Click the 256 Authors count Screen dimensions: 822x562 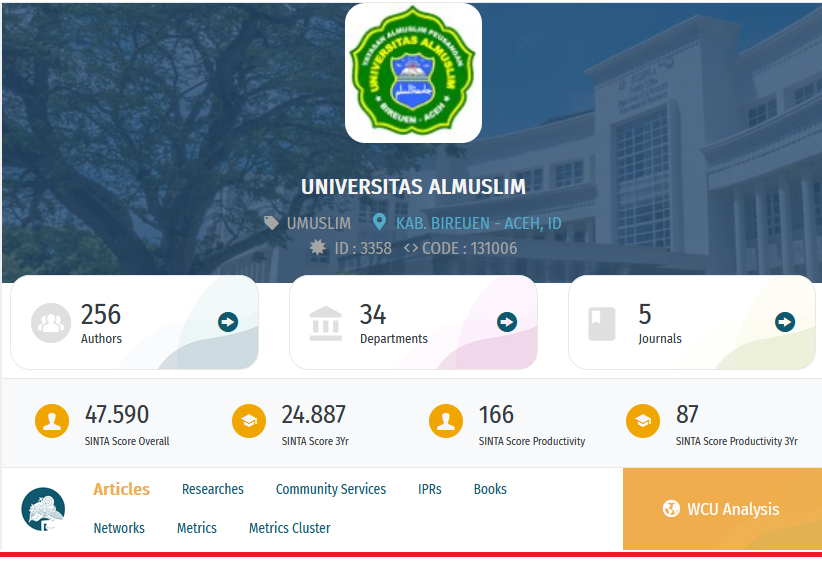click(101, 315)
